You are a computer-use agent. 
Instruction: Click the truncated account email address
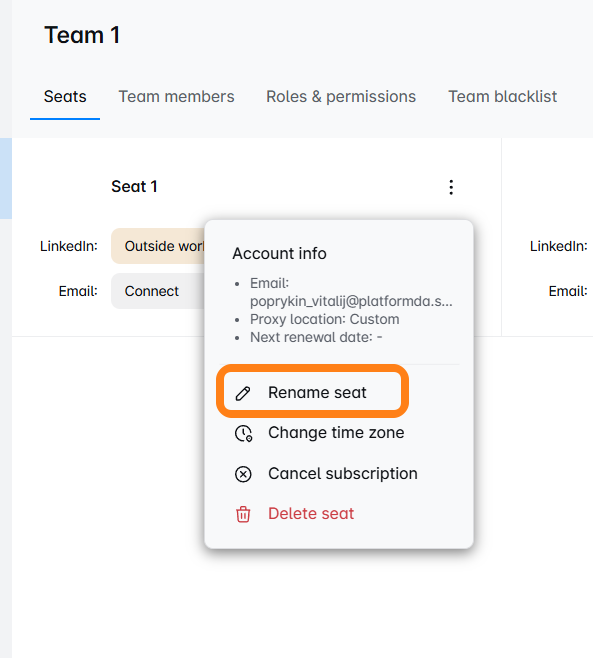[351, 301]
